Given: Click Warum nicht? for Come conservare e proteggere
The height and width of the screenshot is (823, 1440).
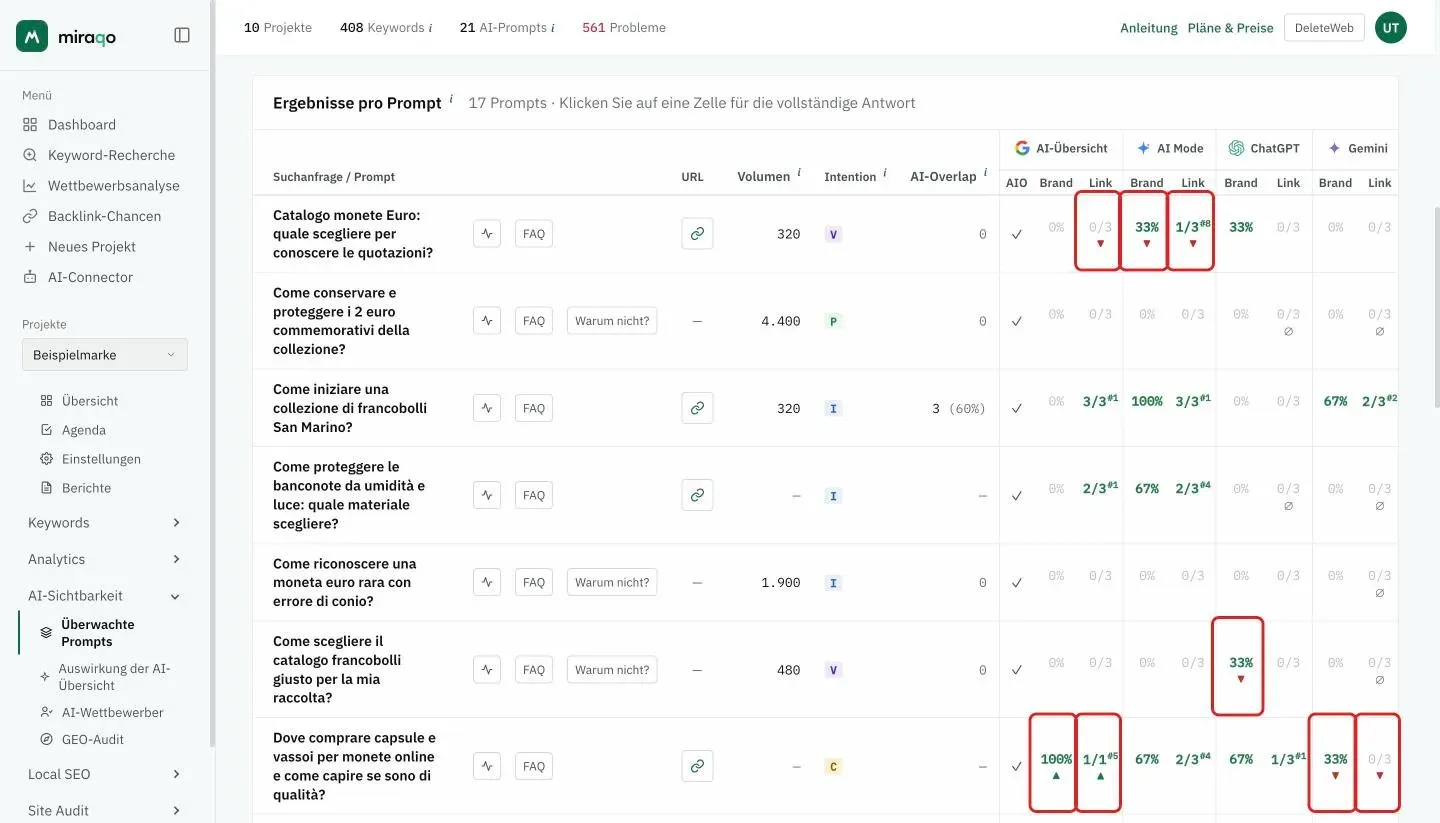Looking at the screenshot, I should 612,321.
